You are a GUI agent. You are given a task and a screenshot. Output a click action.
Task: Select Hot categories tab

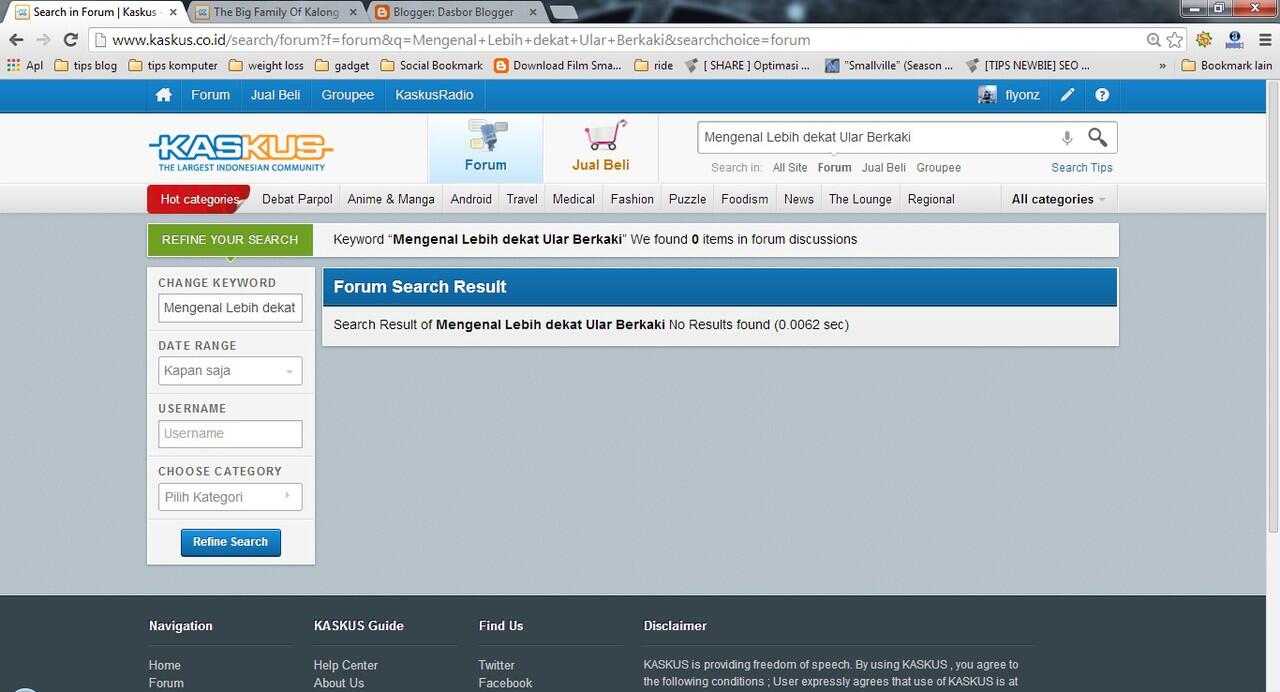point(199,199)
